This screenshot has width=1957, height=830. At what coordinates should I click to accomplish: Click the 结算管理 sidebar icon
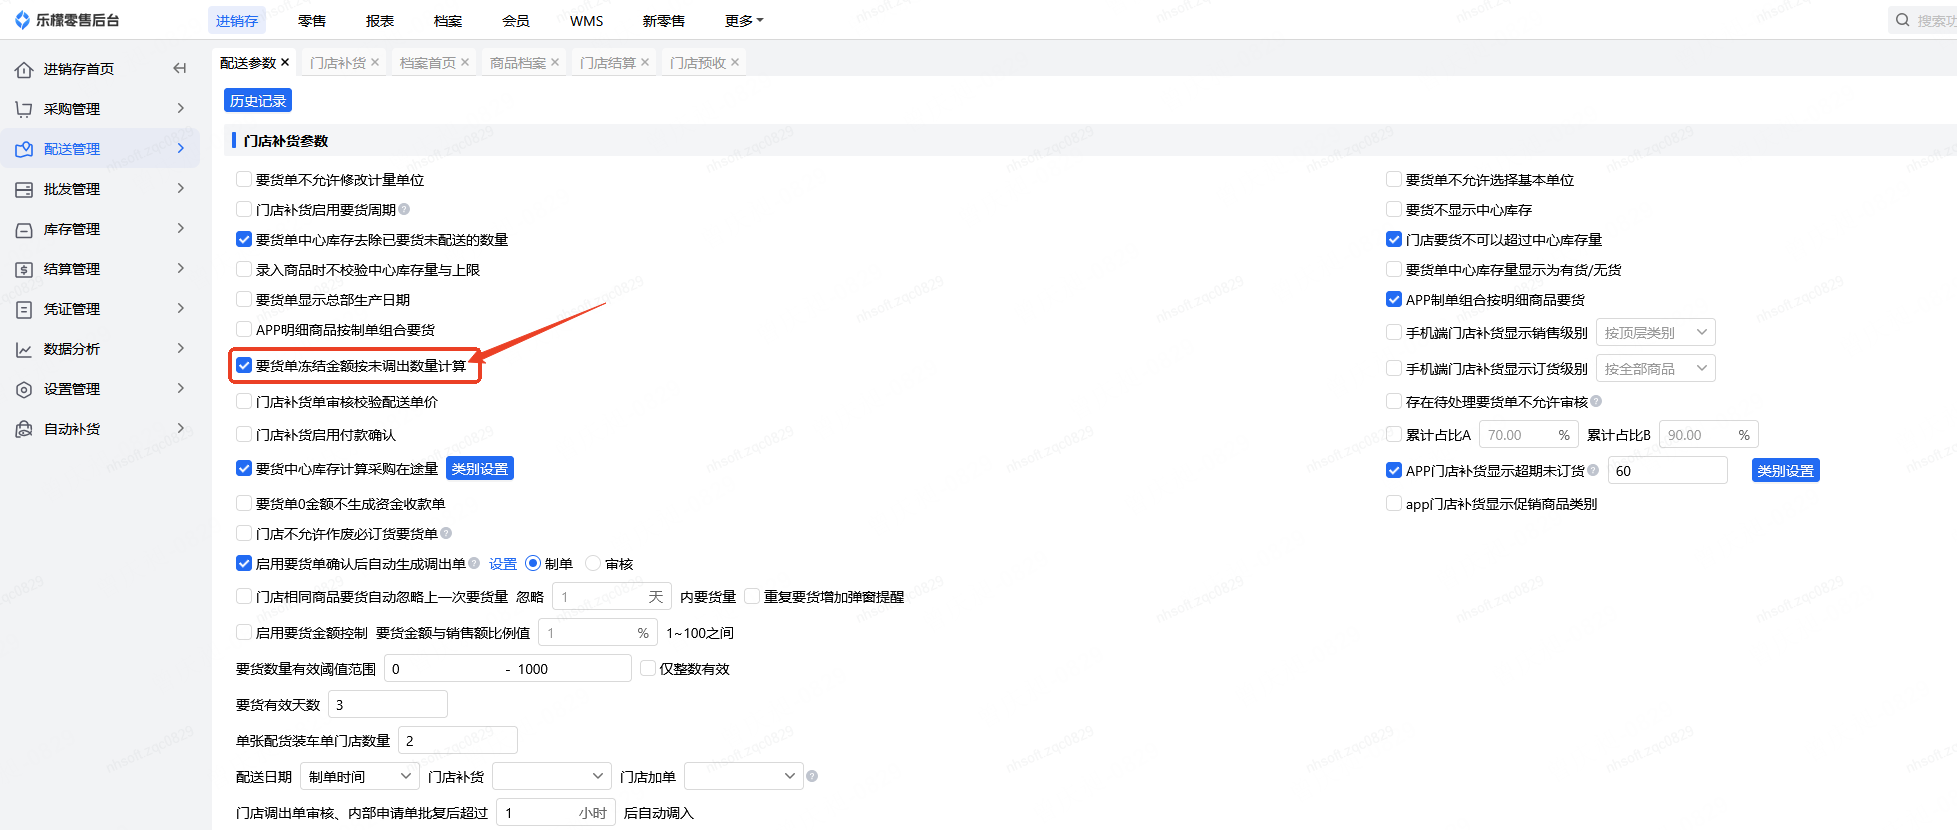coord(24,269)
